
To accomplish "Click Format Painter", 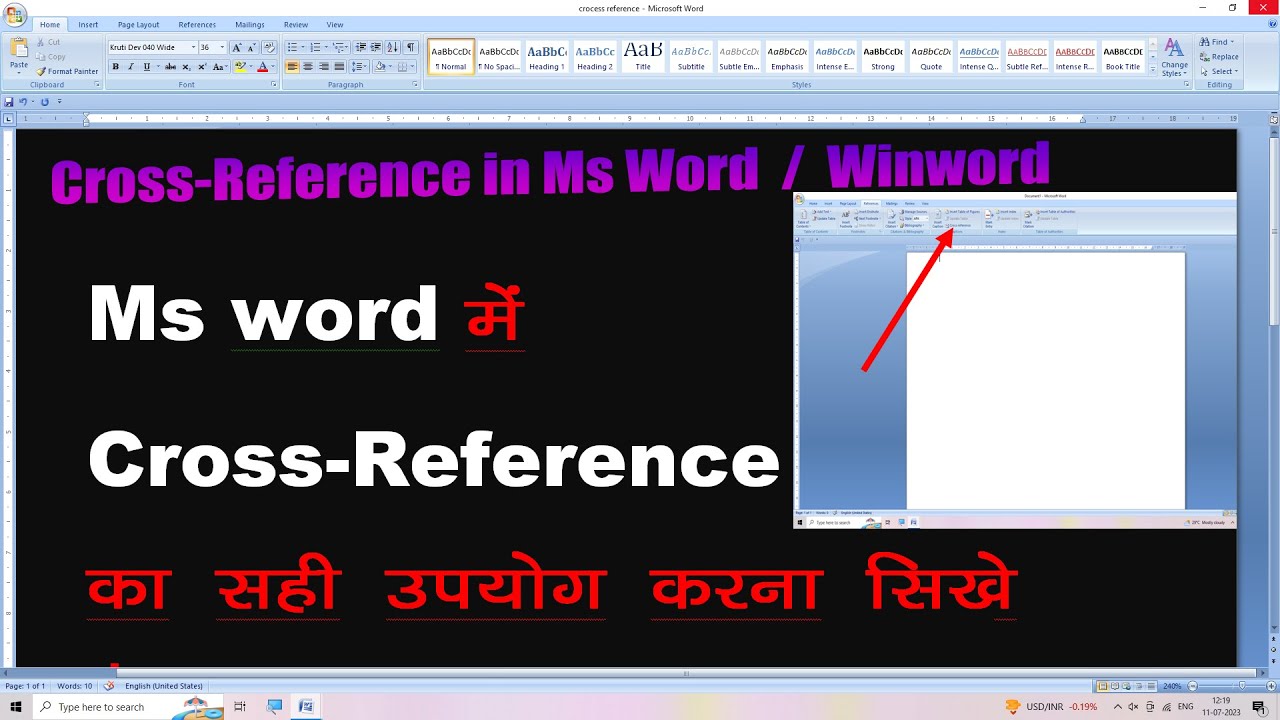I will [67, 71].
